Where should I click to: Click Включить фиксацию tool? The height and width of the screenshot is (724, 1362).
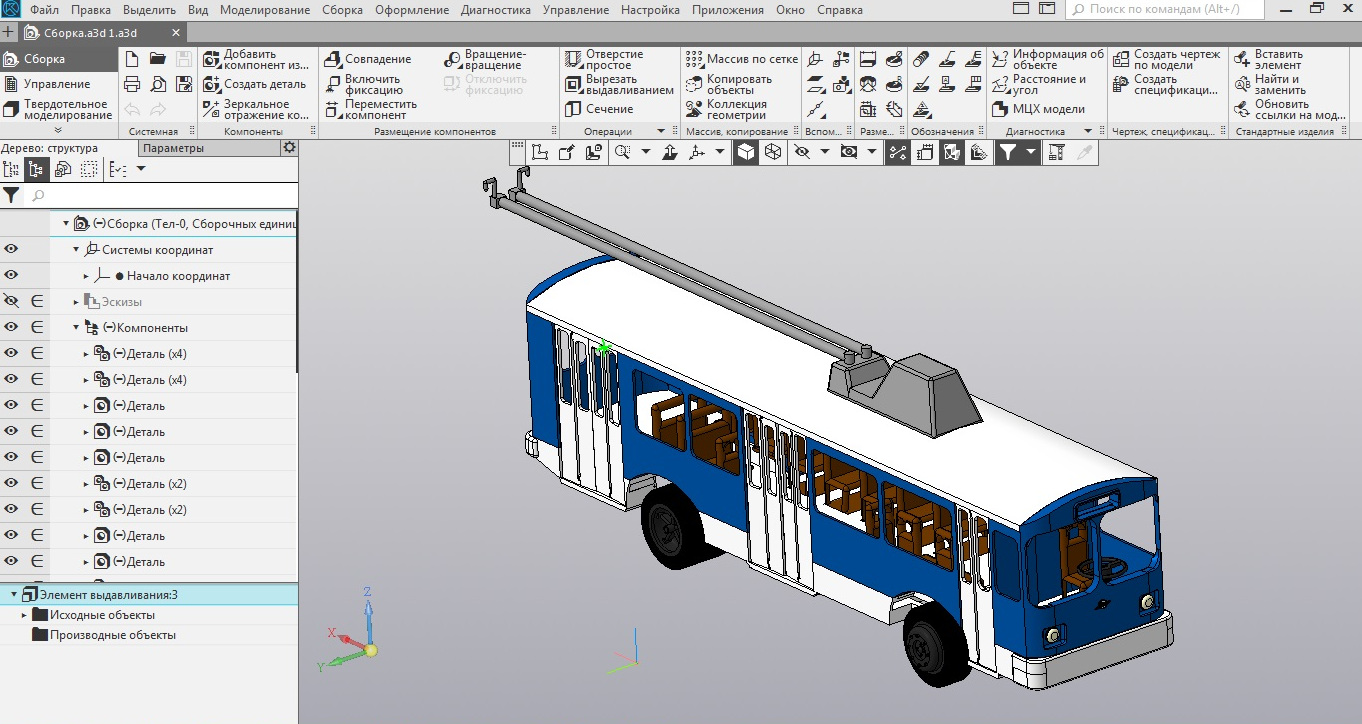pos(364,84)
